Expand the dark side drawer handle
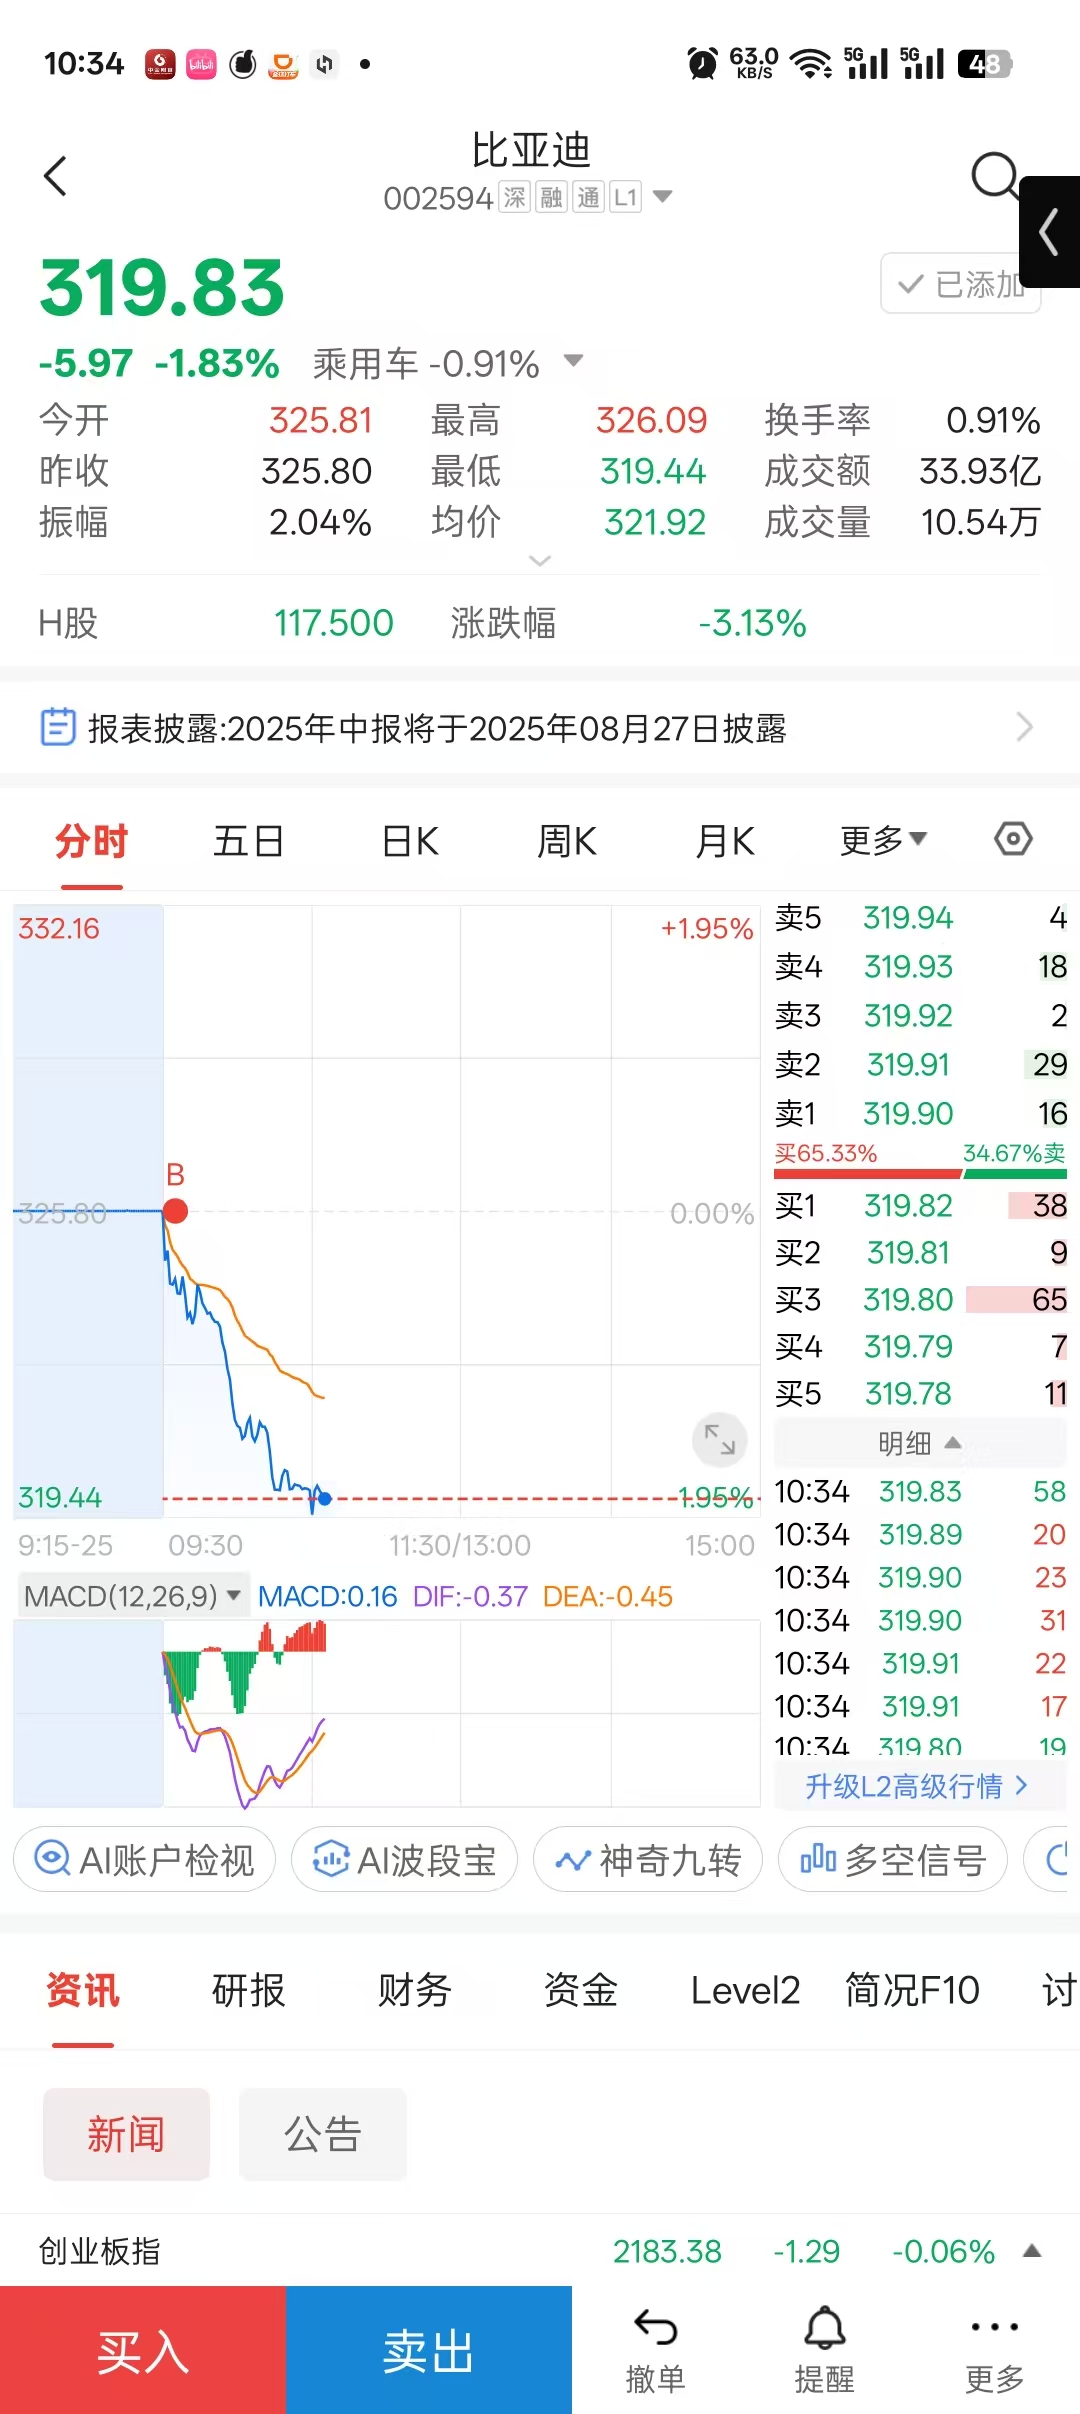 [1049, 232]
